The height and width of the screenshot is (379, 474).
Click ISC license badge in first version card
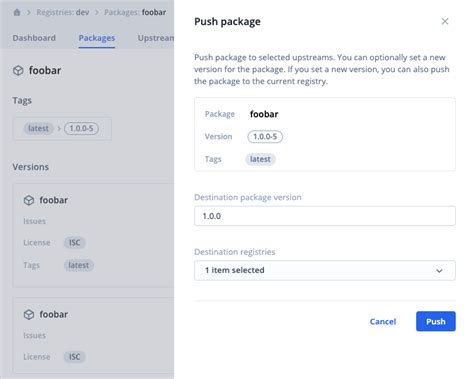pos(75,243)
